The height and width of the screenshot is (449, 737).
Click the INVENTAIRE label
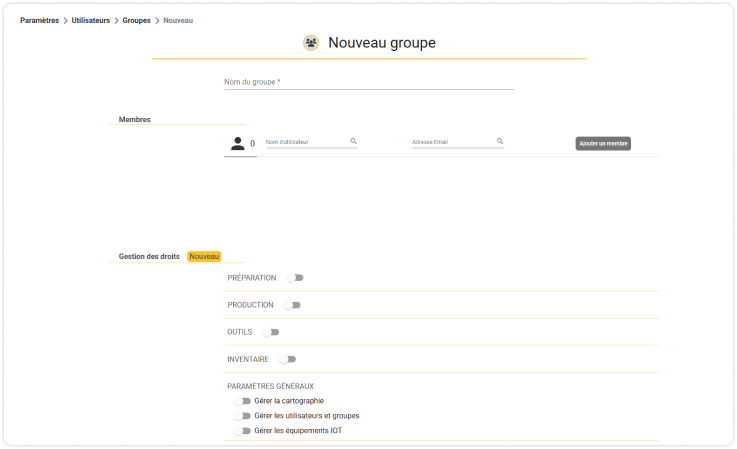[248, 359]
